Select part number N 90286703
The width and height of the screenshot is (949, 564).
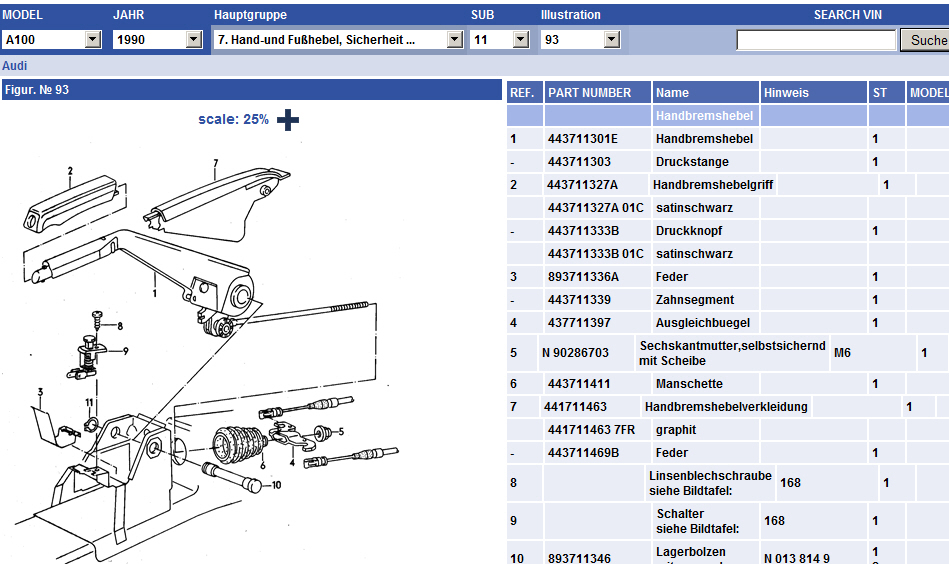pyautogui.click(x=575, y=353)
